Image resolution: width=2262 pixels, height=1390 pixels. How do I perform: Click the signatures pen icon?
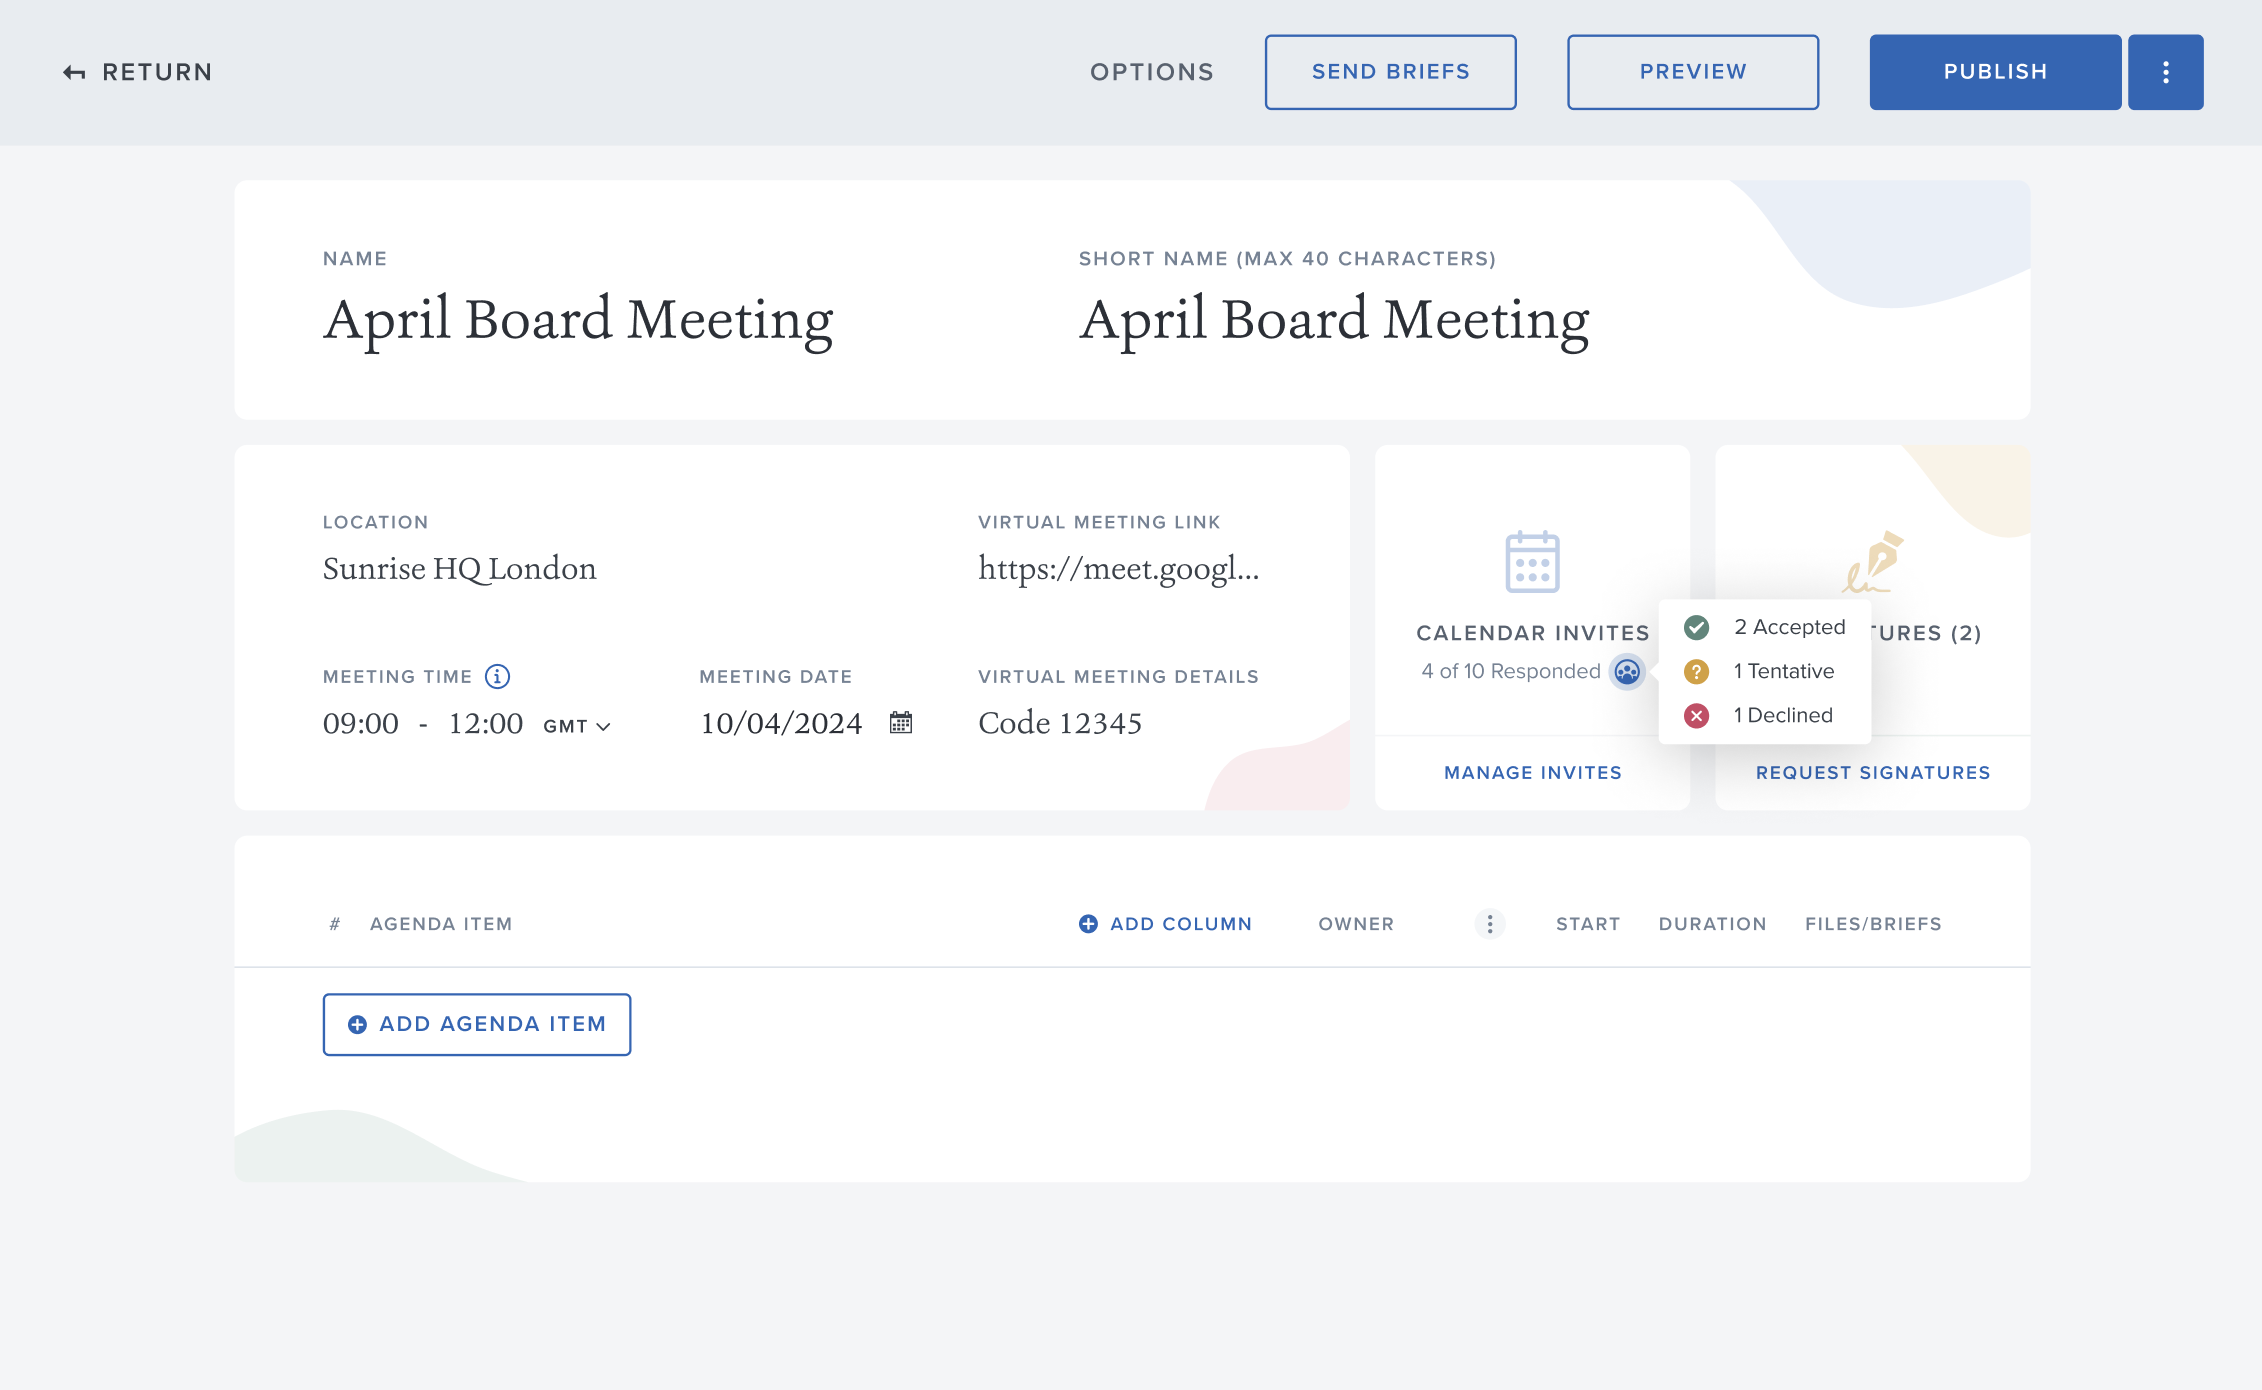[1873, 561]
